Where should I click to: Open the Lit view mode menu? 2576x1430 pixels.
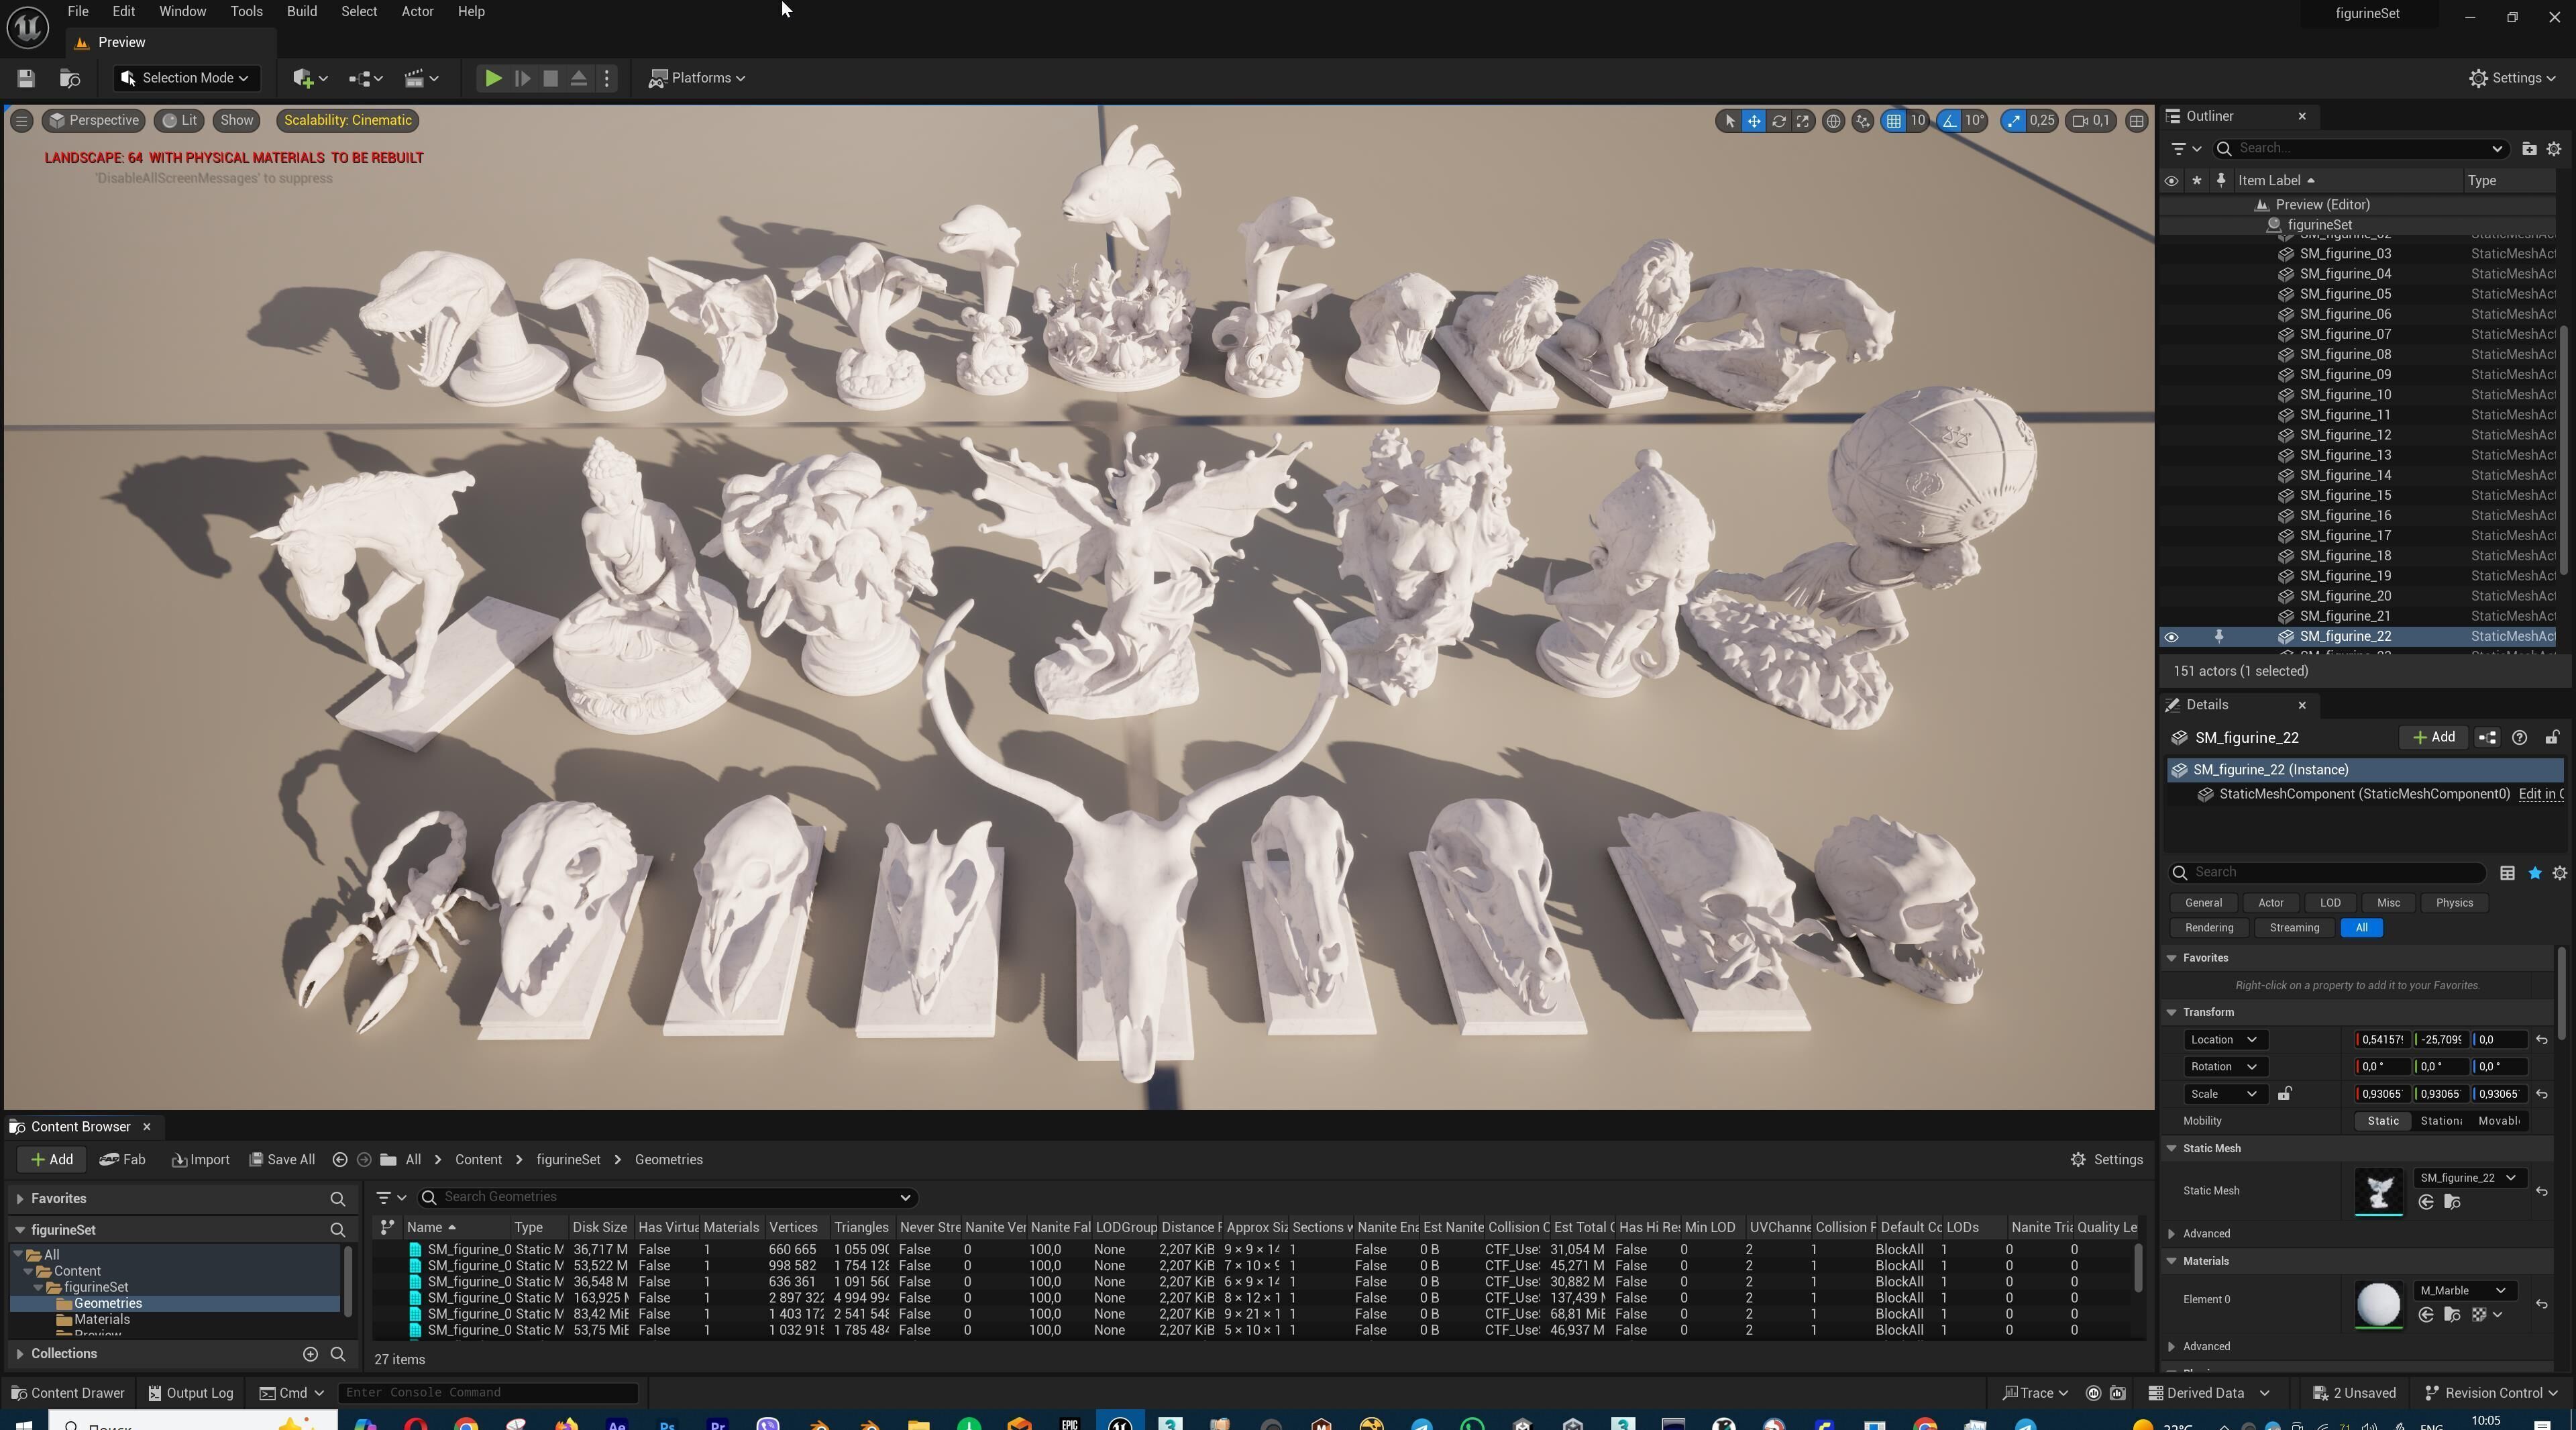(180, 121)
